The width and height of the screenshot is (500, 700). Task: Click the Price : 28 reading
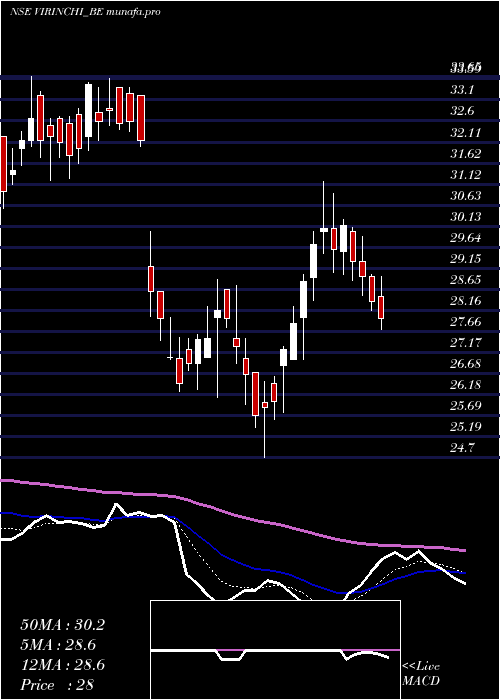pyautogui.click(x=57, y=685)
